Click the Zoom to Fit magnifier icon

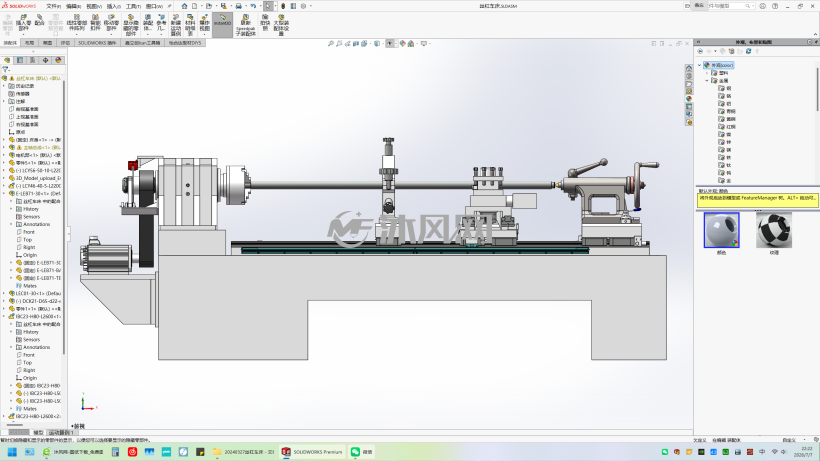pyautogui.click(x=331, y=43)
